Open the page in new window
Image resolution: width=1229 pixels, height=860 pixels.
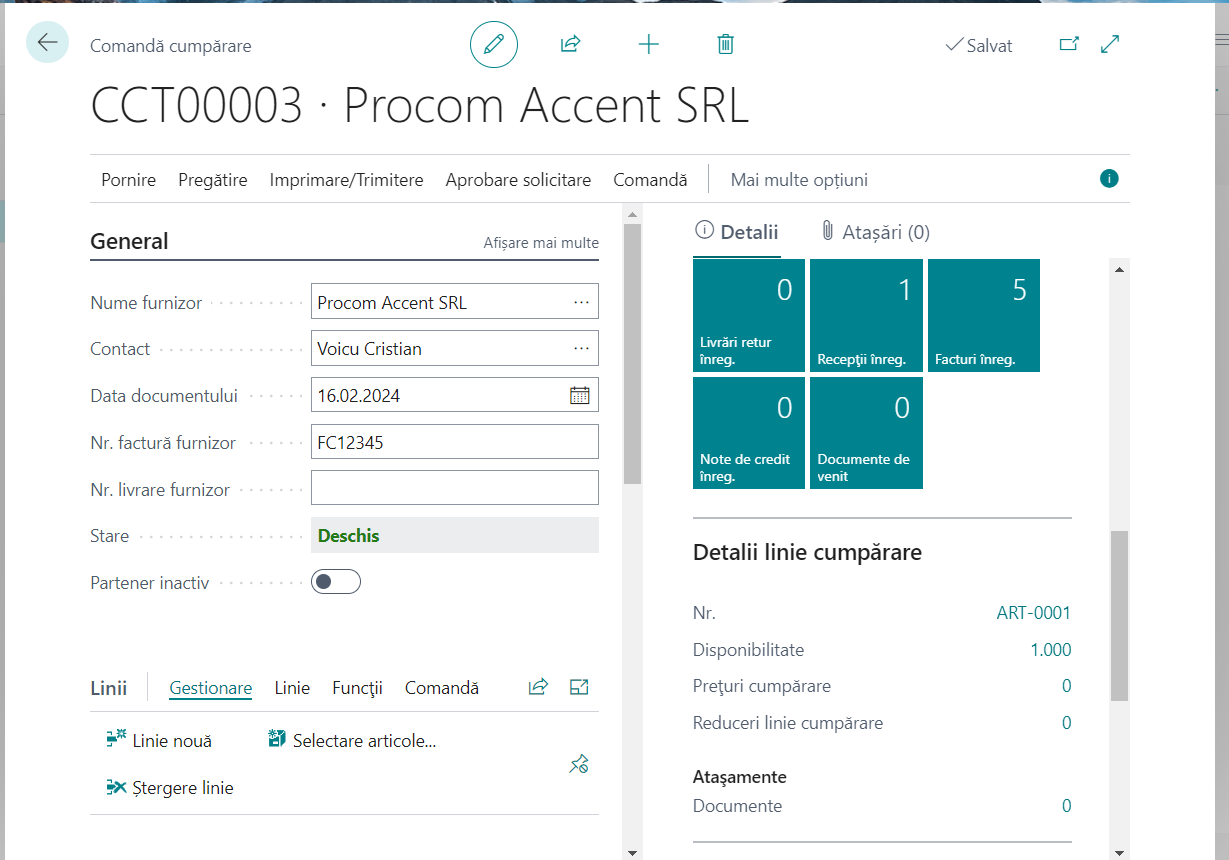click(1069, 44)
